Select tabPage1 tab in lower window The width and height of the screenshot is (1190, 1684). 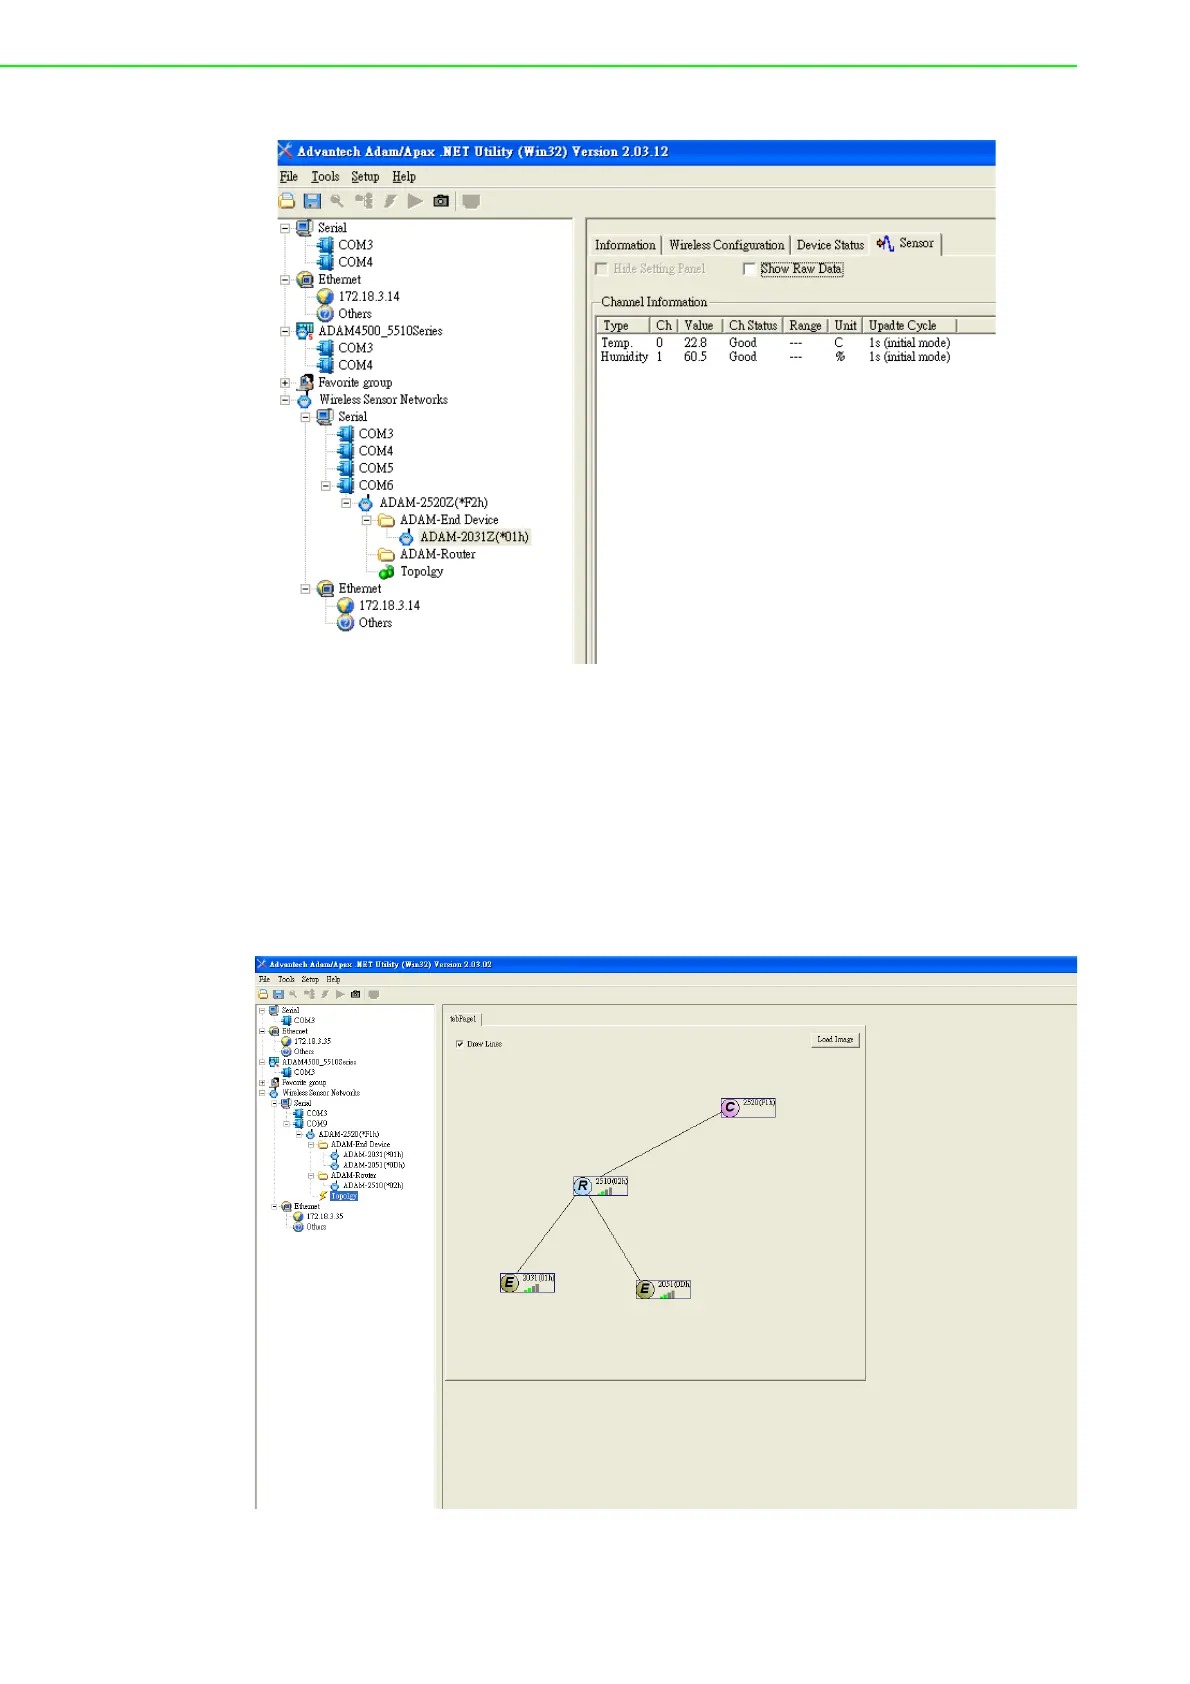(463, 1019)
